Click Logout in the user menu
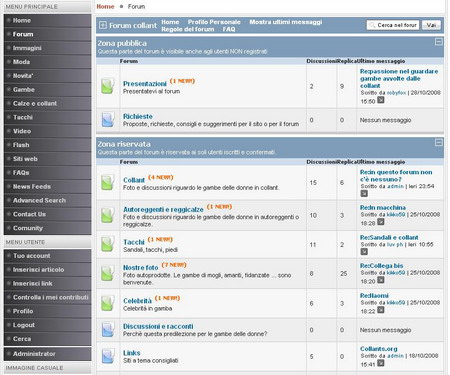Image resolution: width=450 pixels, height=375 pixels. (47, 325)
